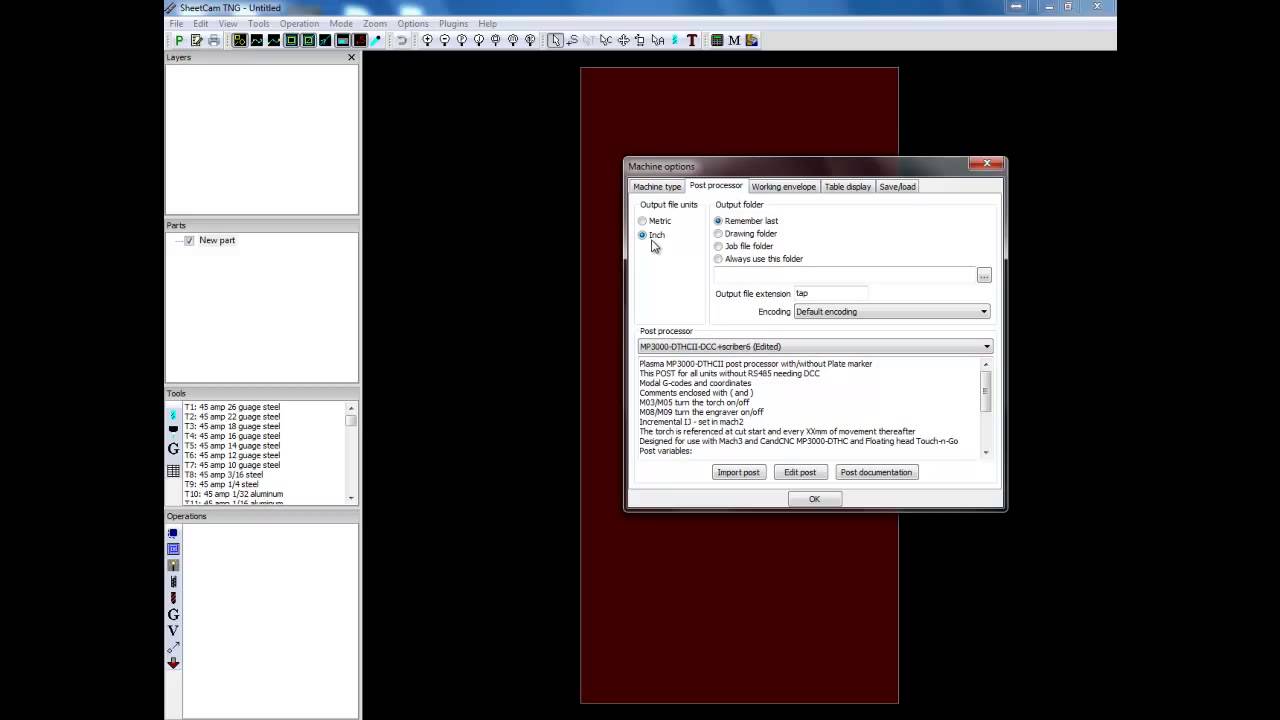Click OK in Machine options dialog
The image size is (1280, 720).
(814, 499)
